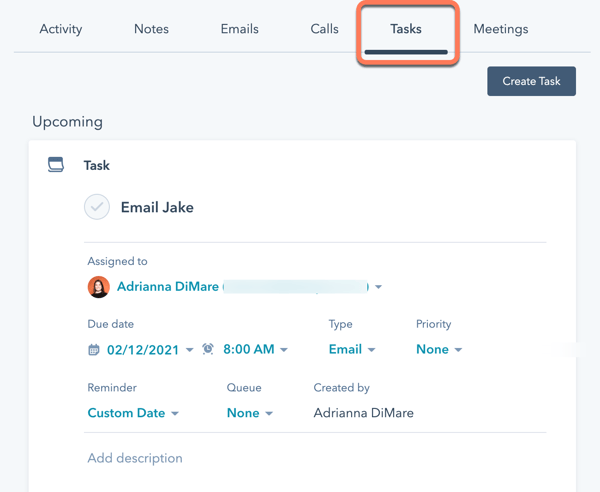The width and height of the screenshot is (600, 492).
Task: Edit the Email Jake task title
Action: tap(157, 207)
